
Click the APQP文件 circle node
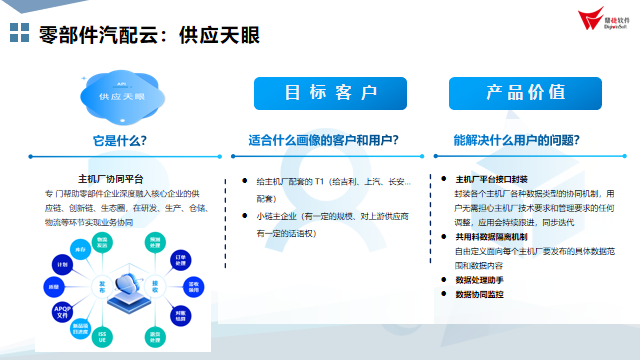point(62,312)
